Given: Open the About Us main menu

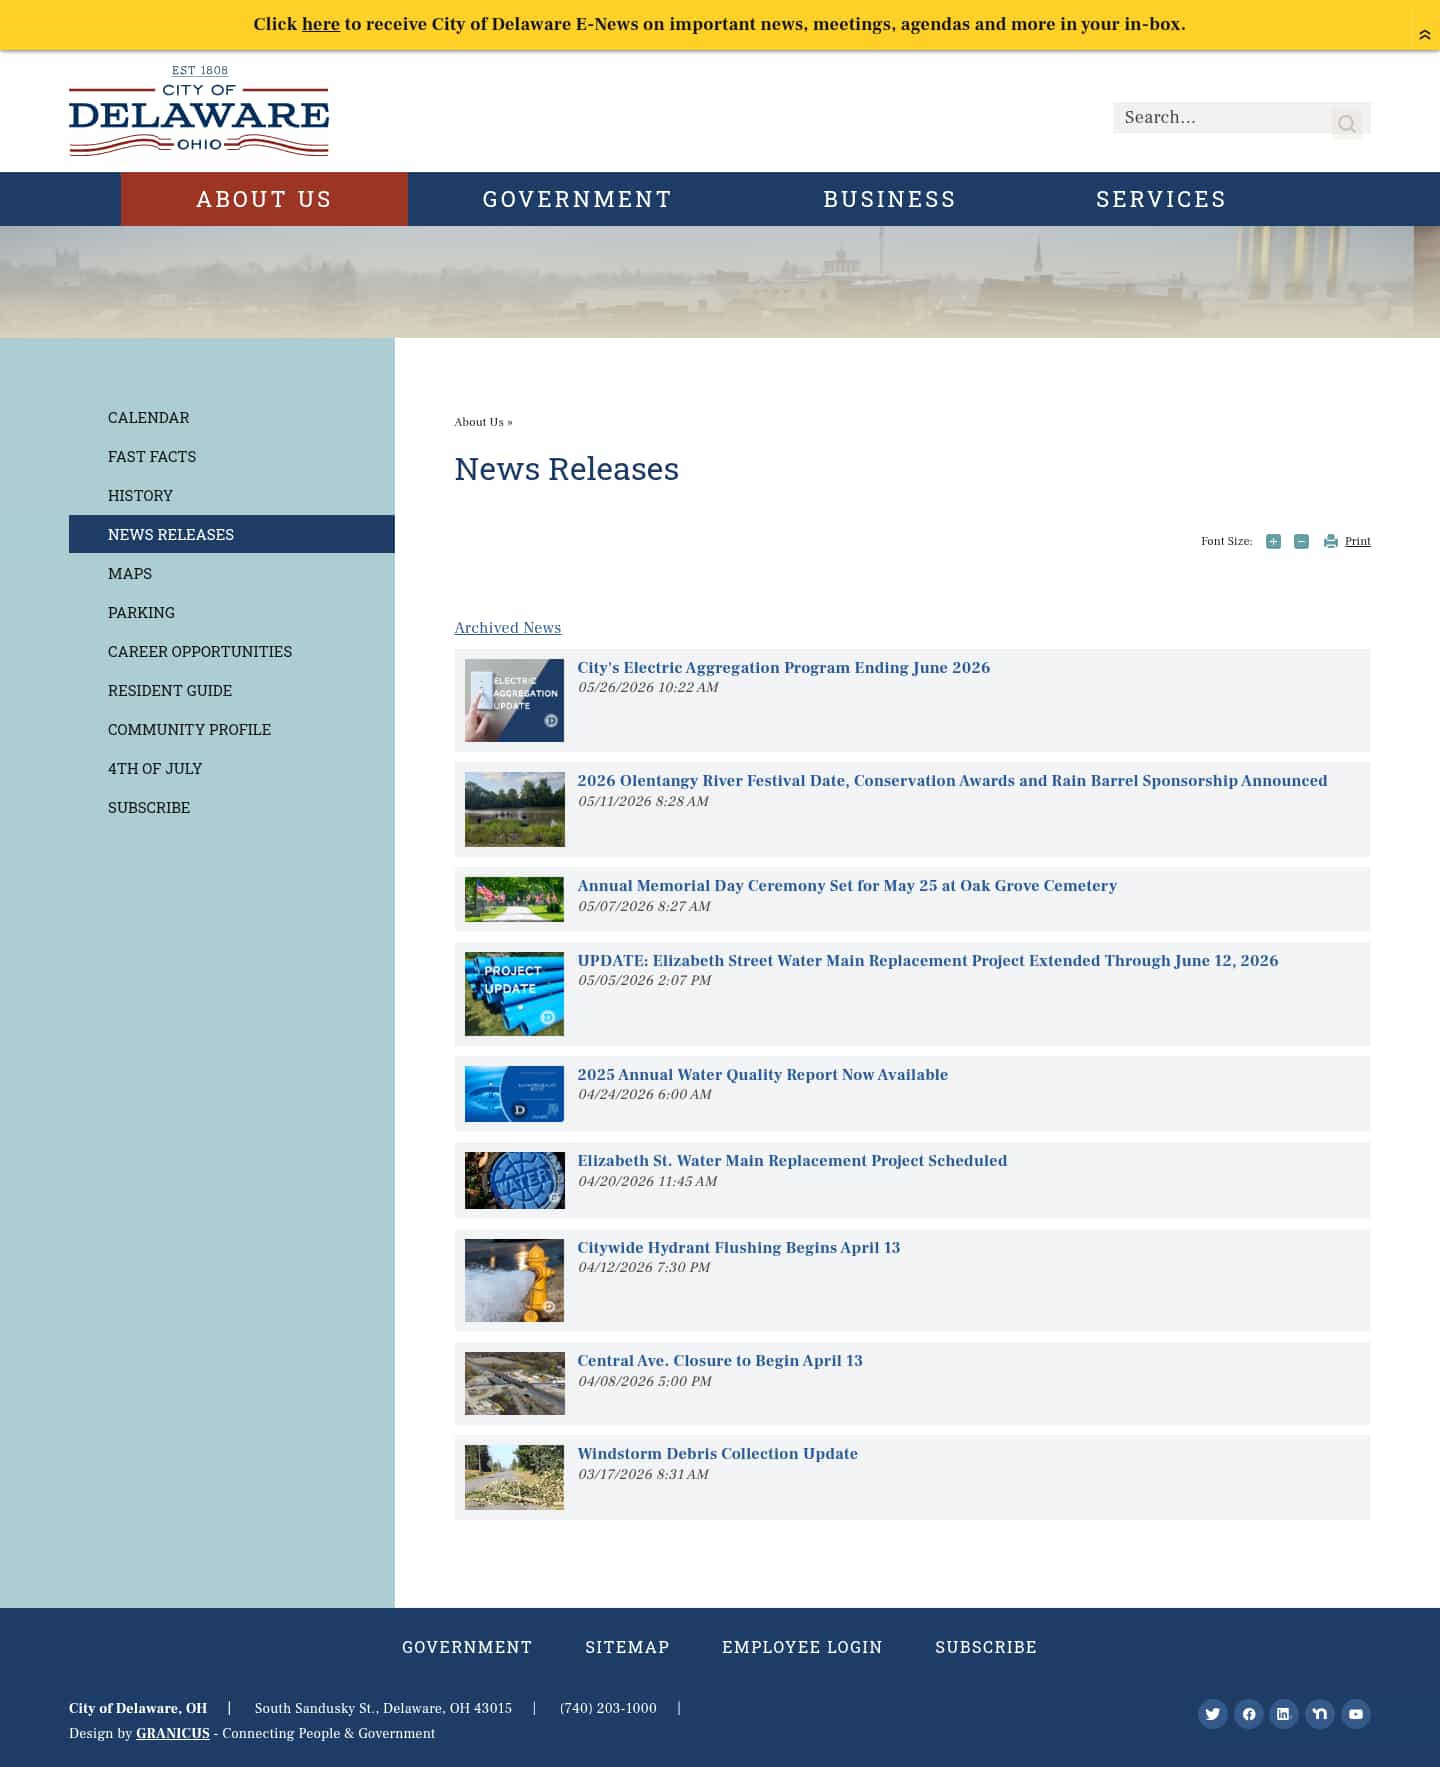Looking at the screenshot, I should [x=264, y=199].
